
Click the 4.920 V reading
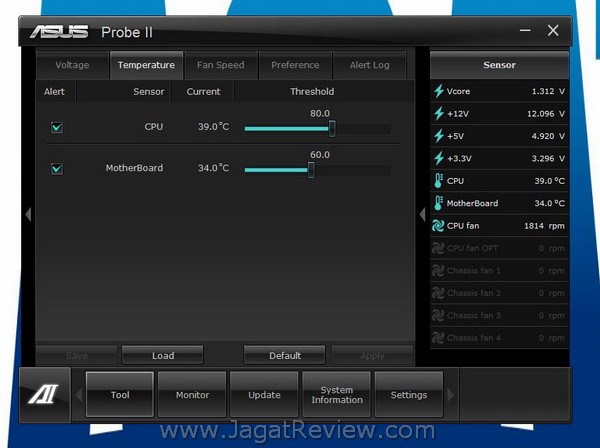(548, 136)
